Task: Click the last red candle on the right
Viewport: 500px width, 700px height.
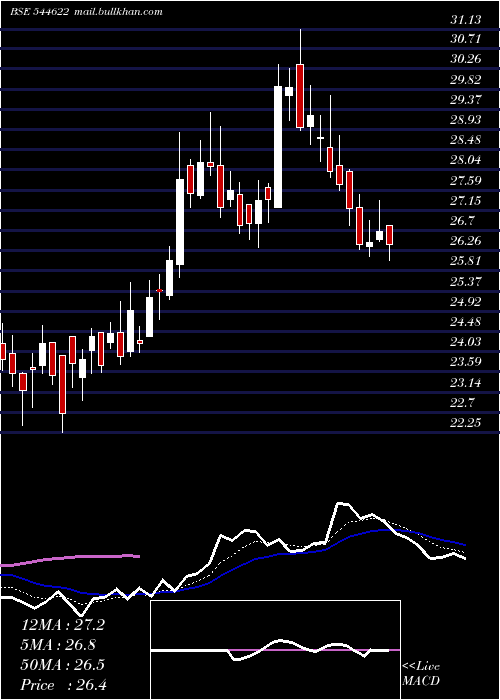Action: click(389, 235)
